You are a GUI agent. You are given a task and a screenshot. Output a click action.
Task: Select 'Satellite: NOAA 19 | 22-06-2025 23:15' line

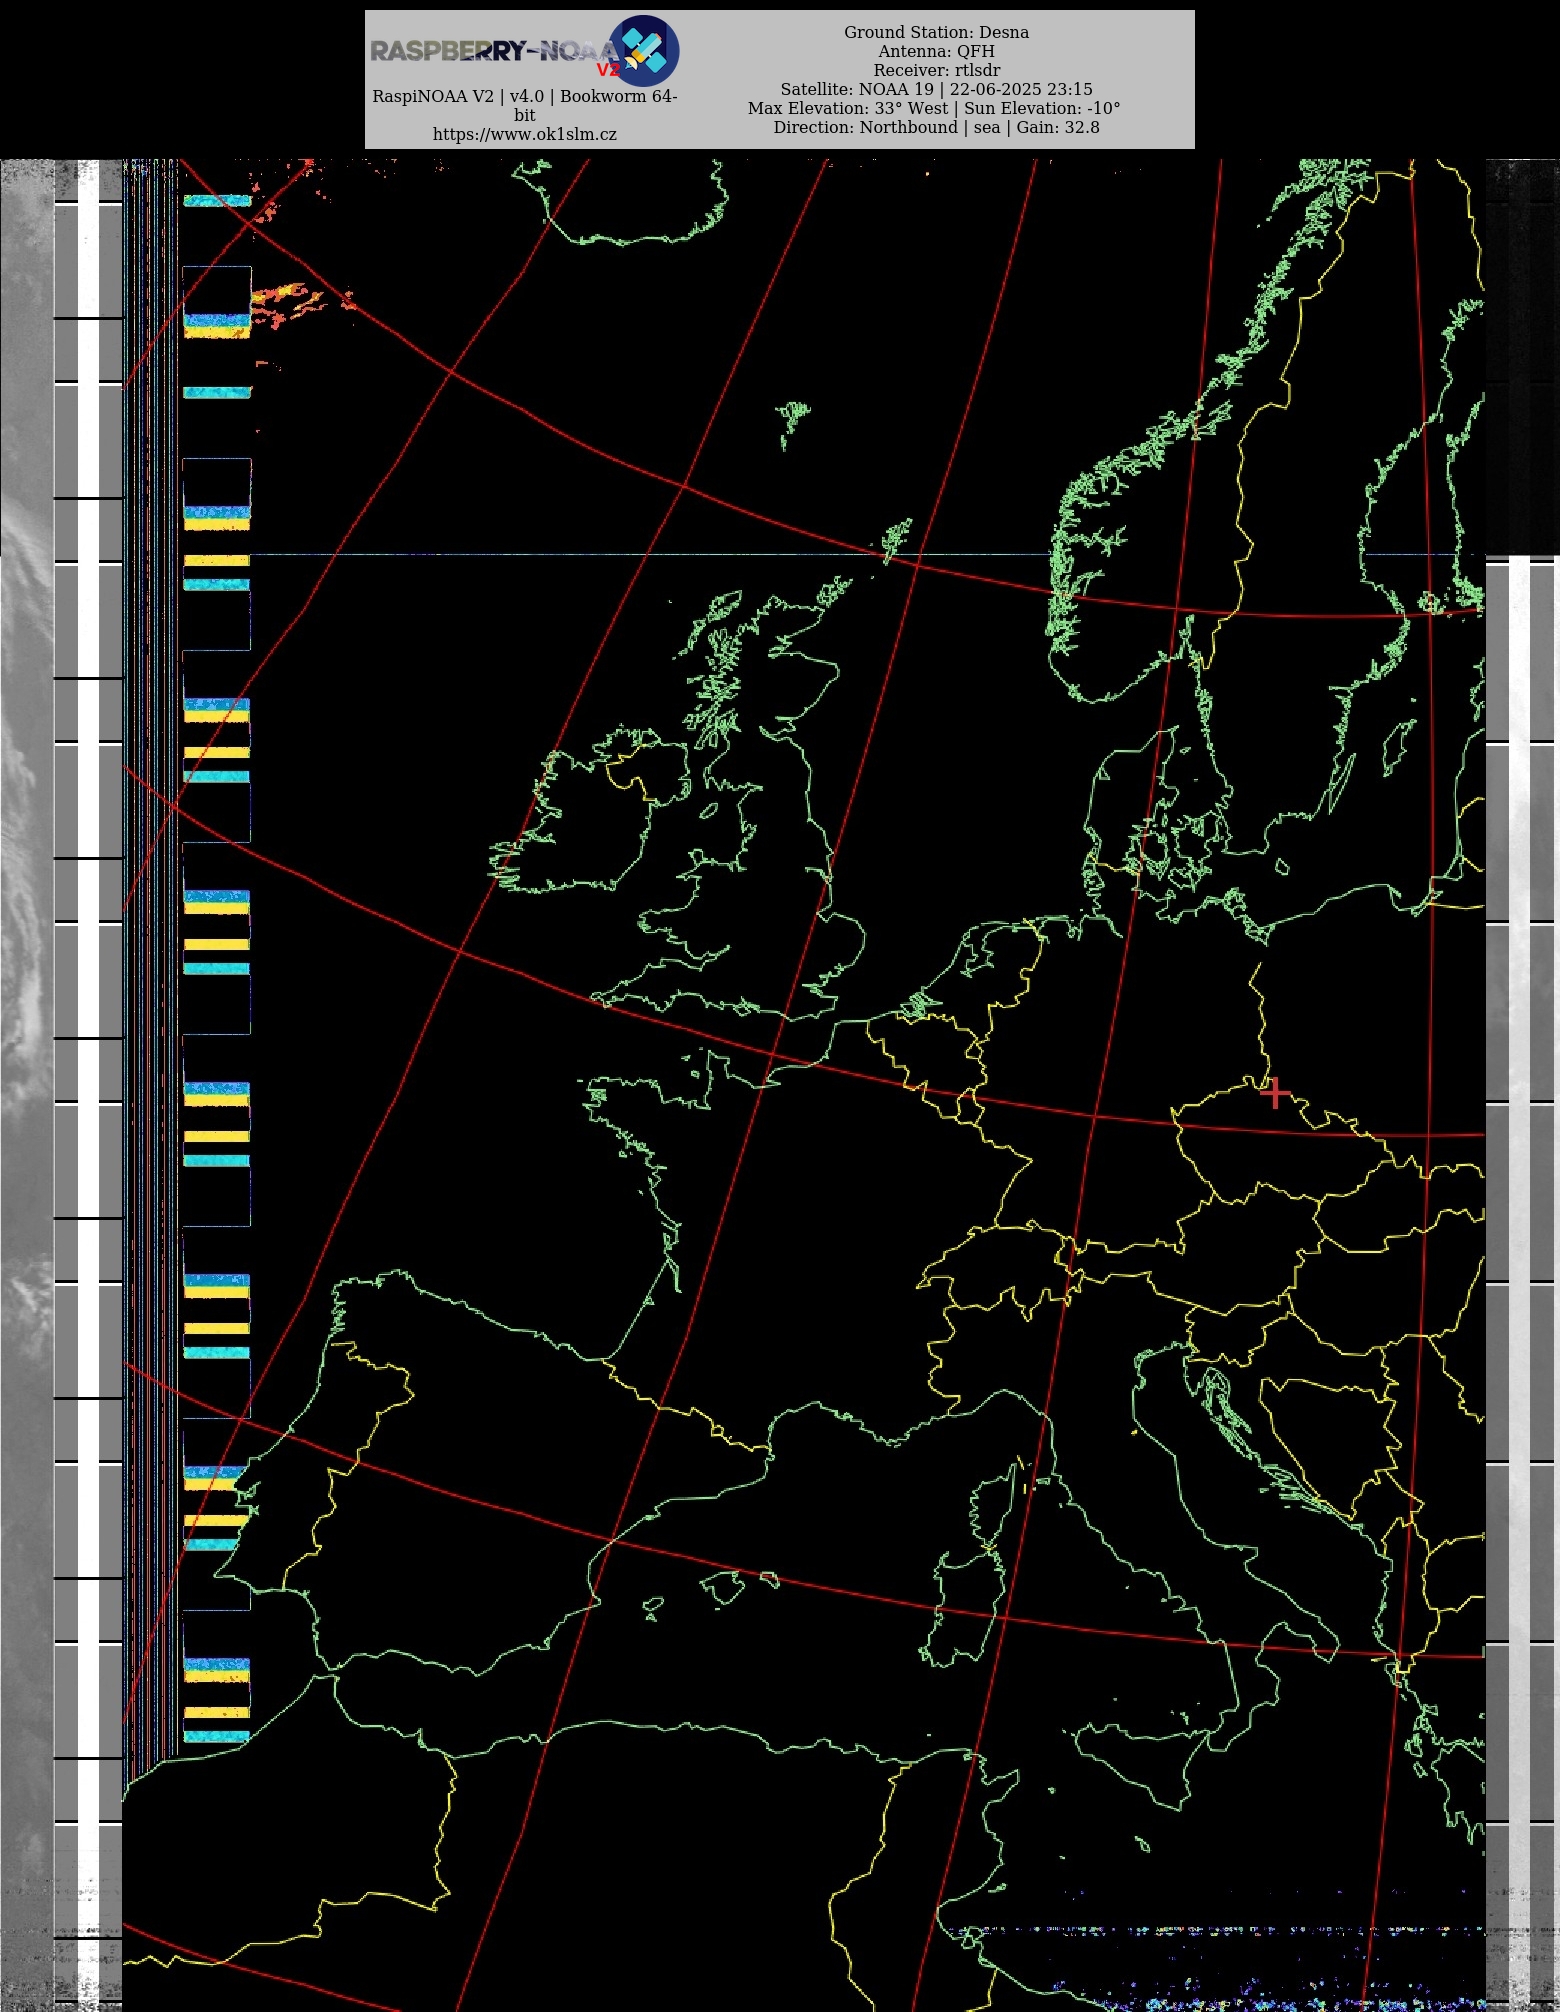tap(936, 89)
